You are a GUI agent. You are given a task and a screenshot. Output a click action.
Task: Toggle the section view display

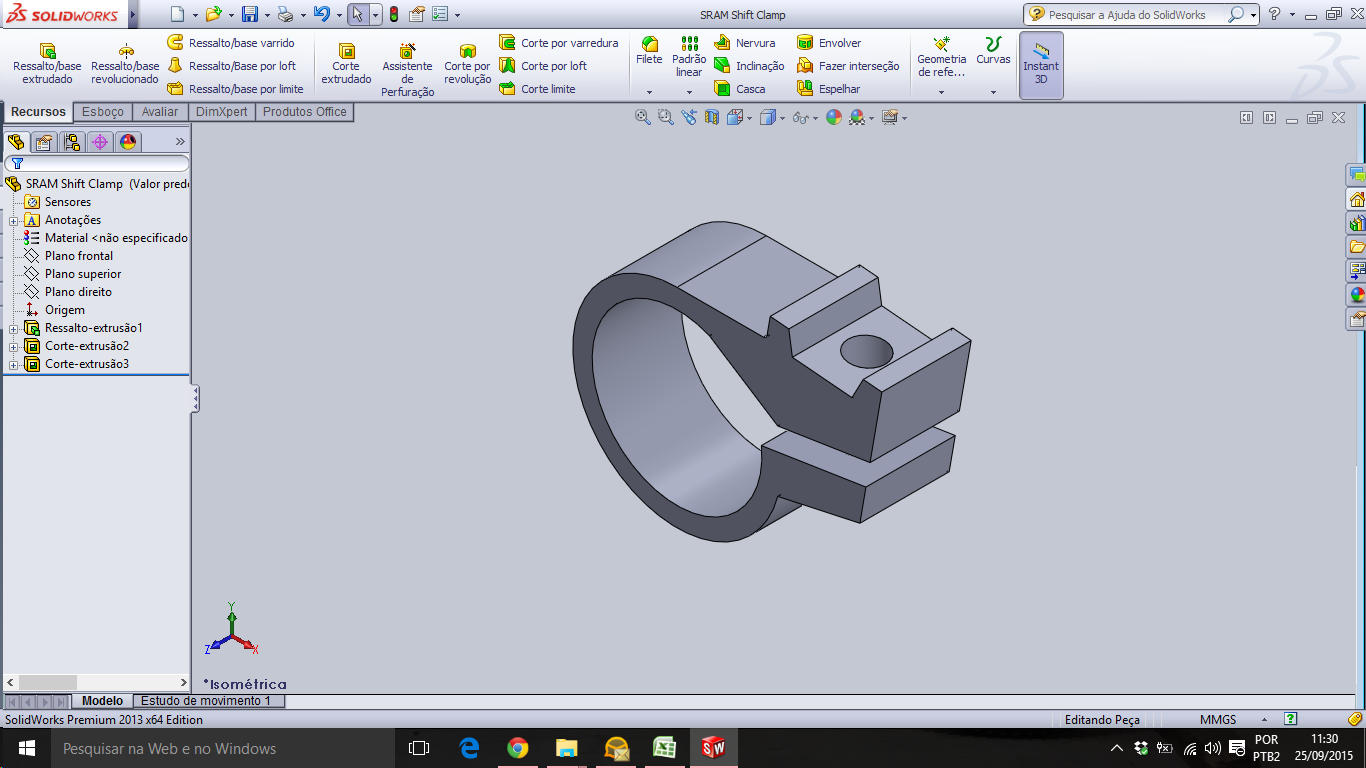coord(712,117)
